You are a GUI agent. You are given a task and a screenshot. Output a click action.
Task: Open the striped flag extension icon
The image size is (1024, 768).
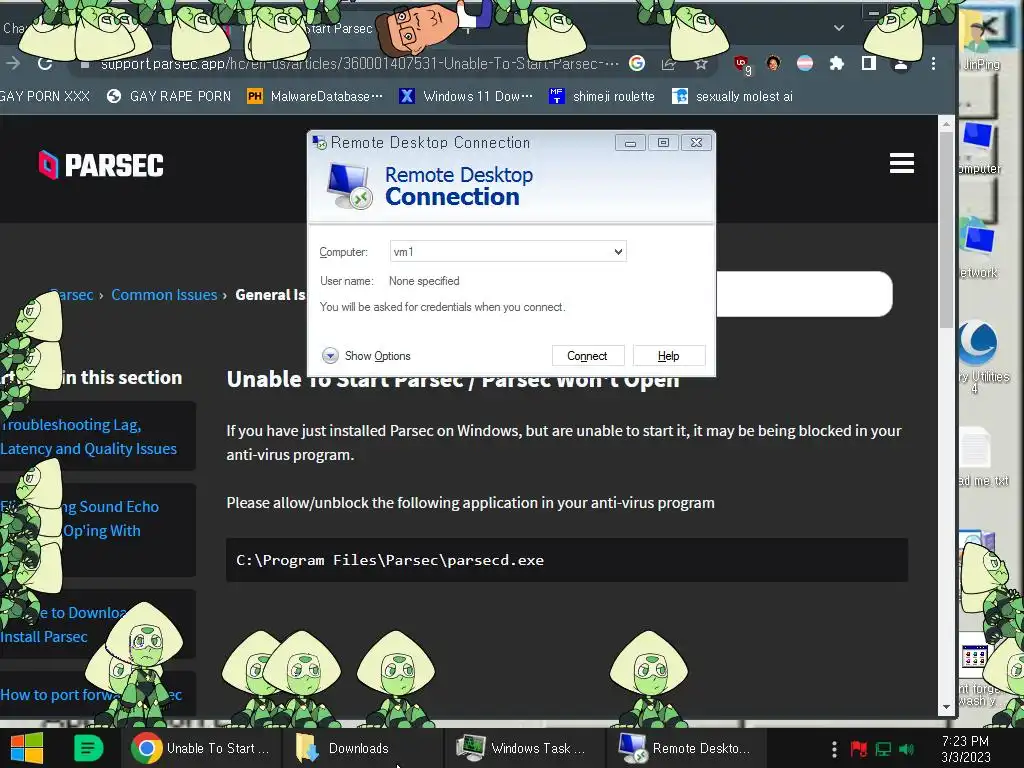(805, 63)
